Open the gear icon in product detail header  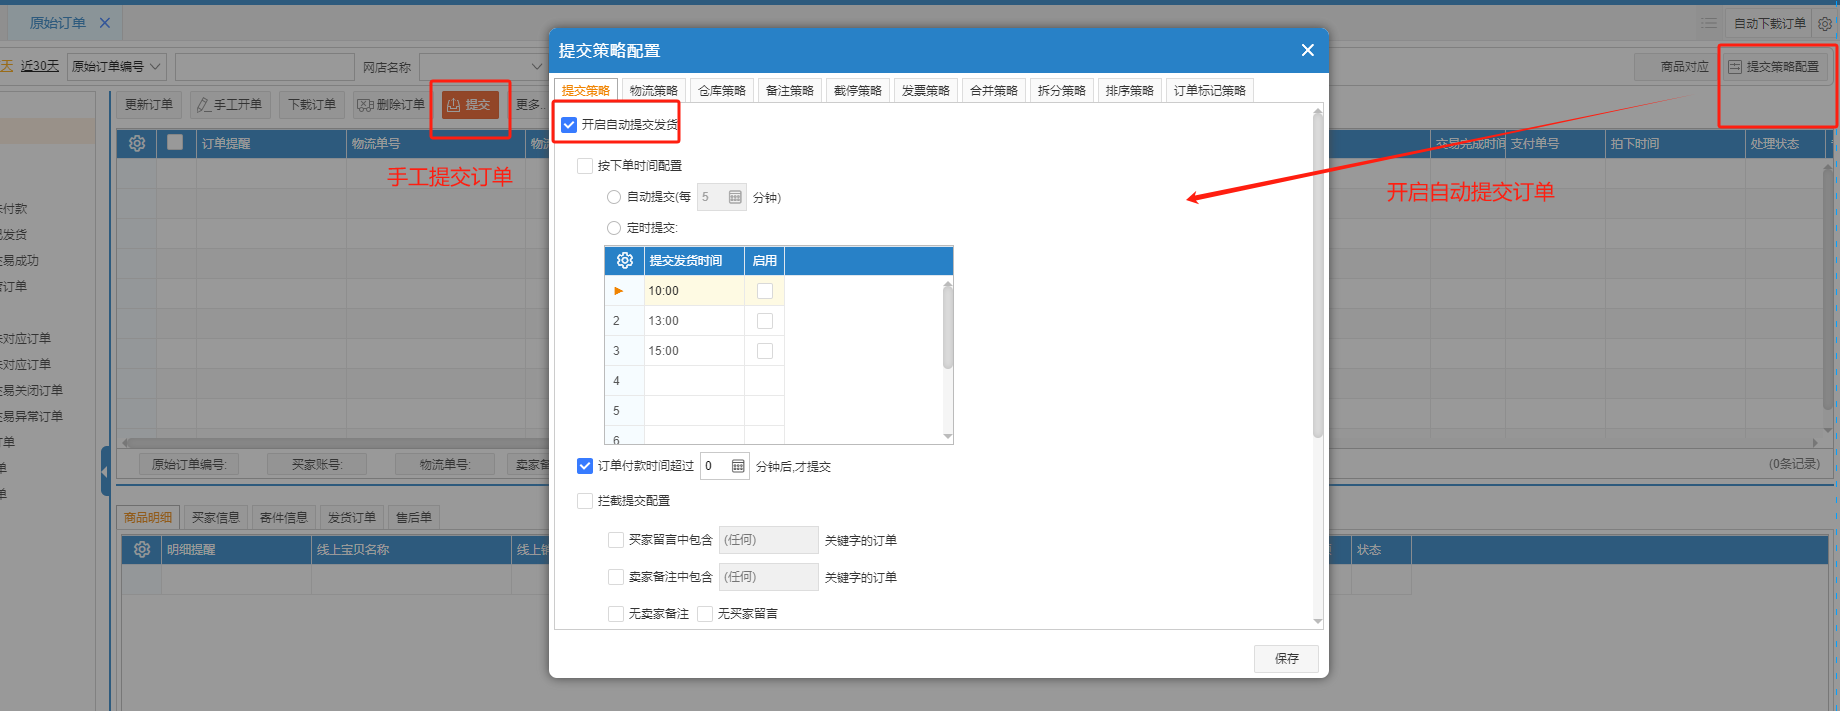point(142,549)
